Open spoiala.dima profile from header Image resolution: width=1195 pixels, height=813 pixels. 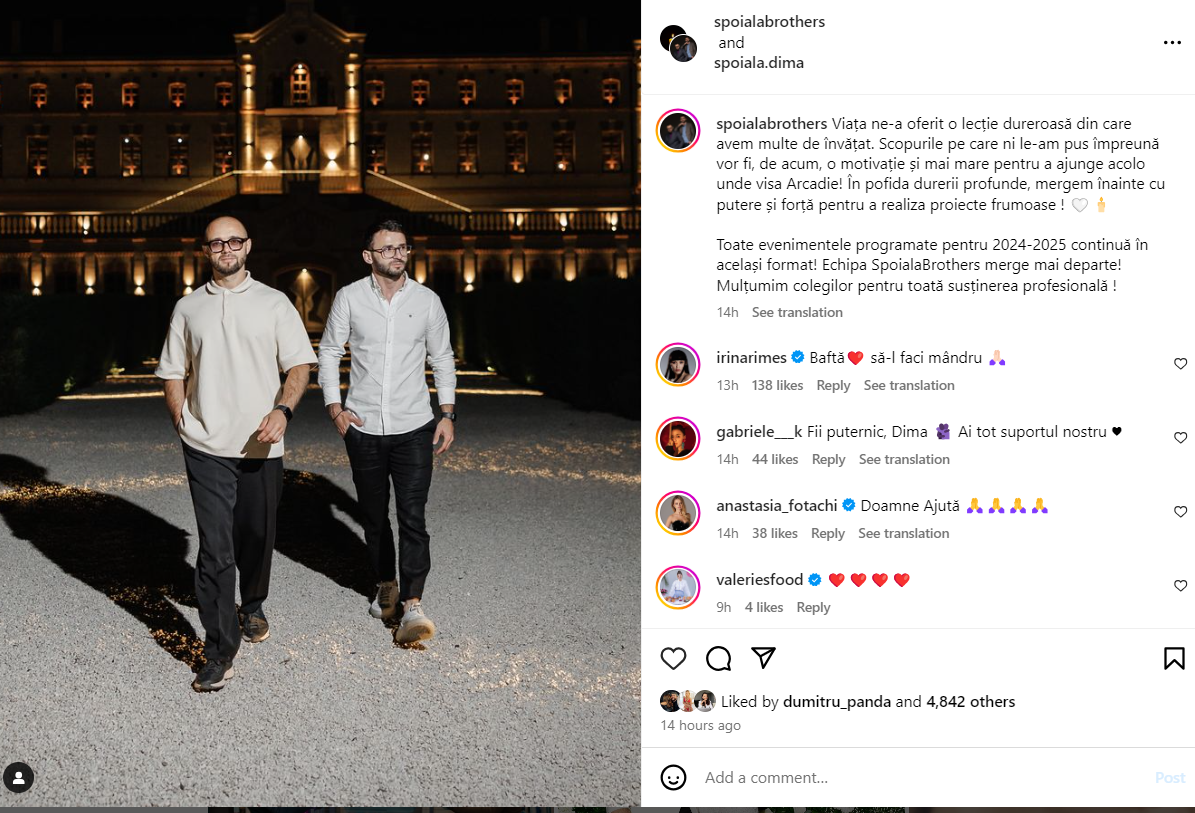(x=758, y=62)
